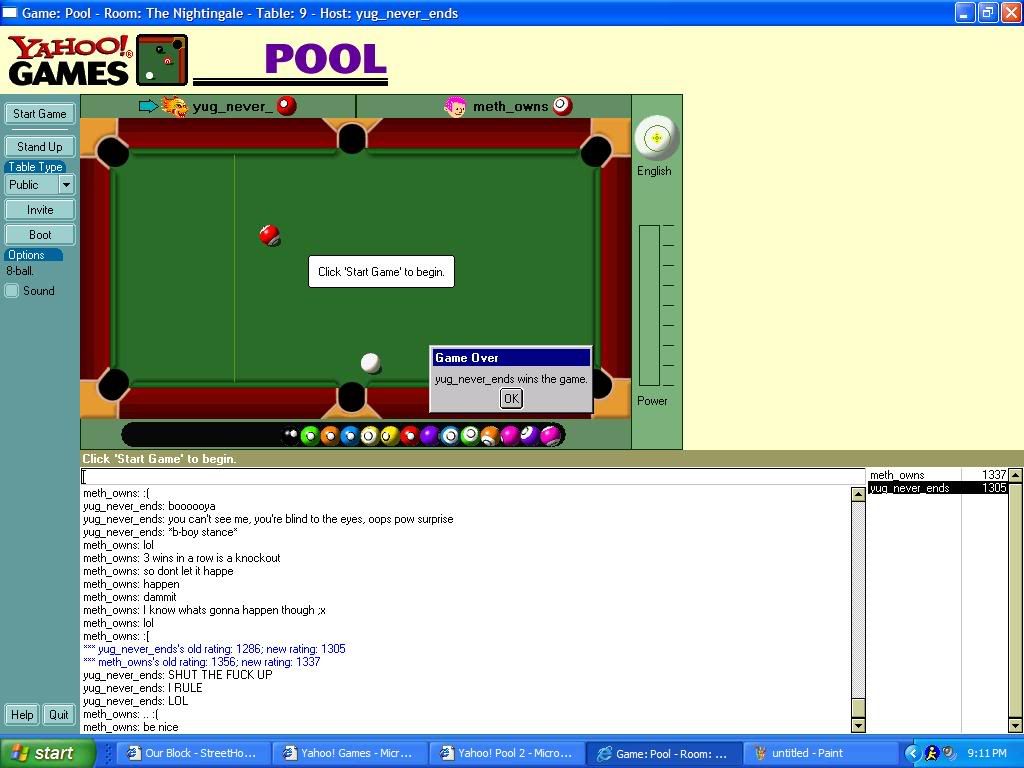Click the yellow striped ball in the rack
Screen dimensions: 1024x768
pyautogui.click(x=370, y=436)
